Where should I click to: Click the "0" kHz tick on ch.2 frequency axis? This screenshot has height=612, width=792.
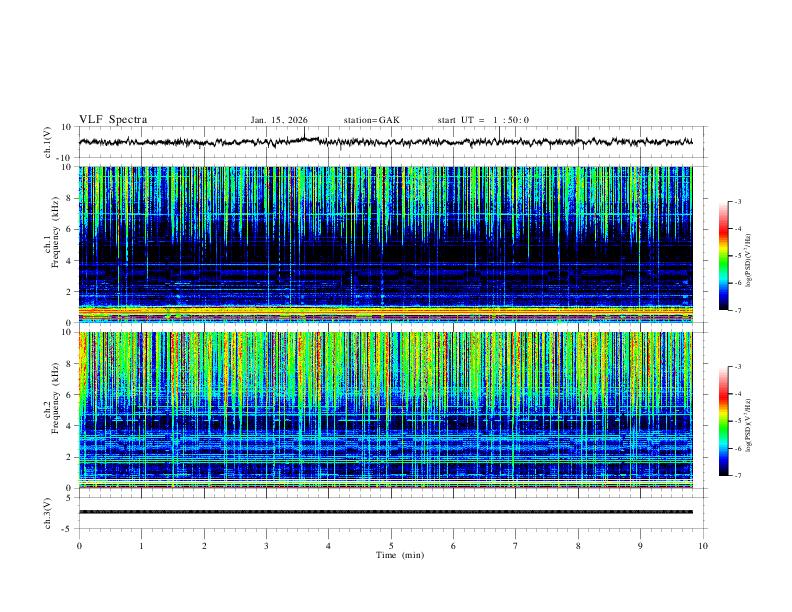point(69,488)
